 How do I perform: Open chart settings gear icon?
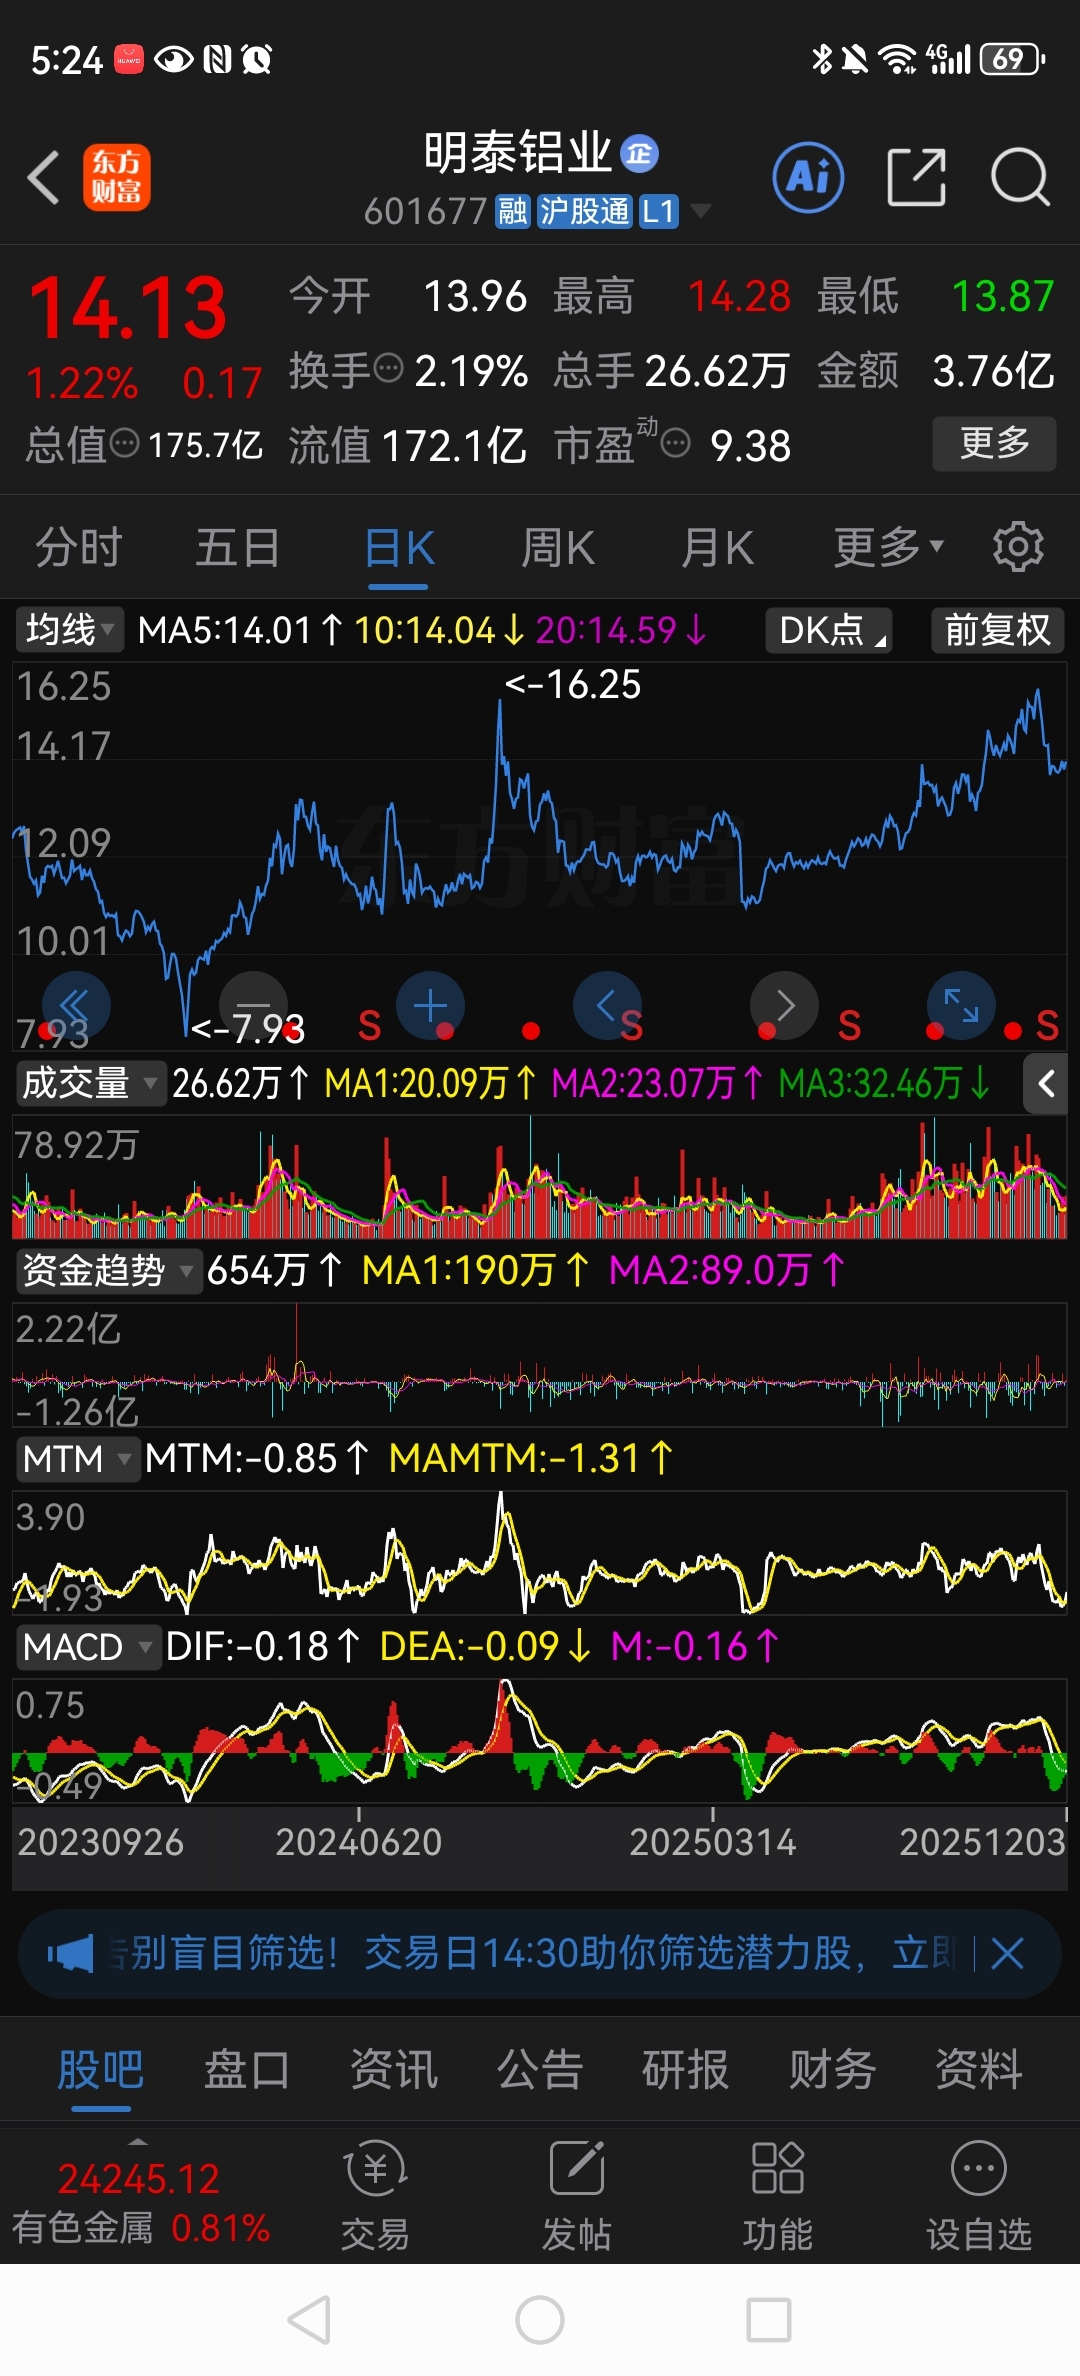pos(1018,547)
